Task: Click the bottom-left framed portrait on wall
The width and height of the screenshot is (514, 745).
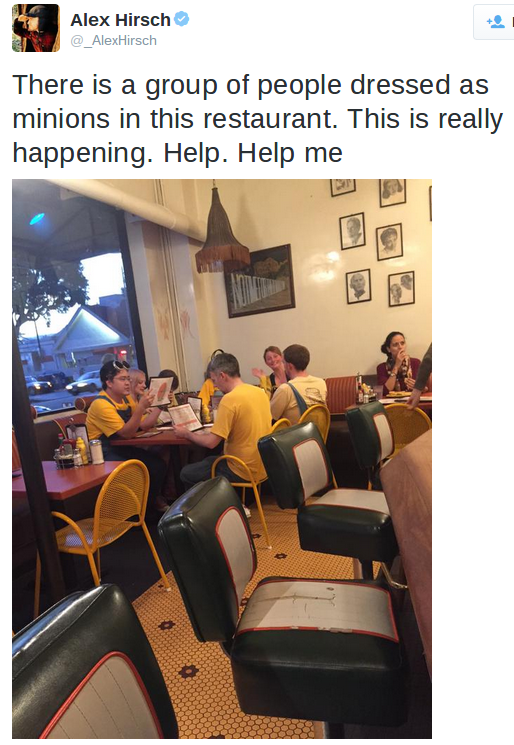Action: click(359, 287)
